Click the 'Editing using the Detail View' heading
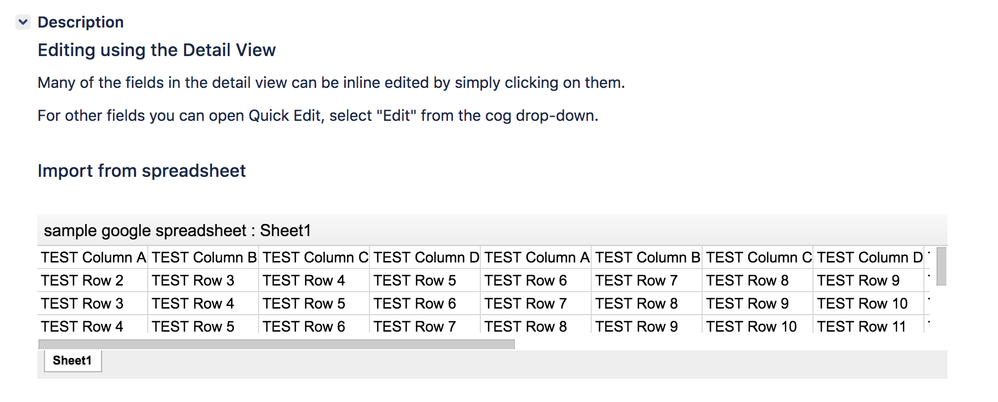This screenshot has width=998, height=402. [156, 50]
